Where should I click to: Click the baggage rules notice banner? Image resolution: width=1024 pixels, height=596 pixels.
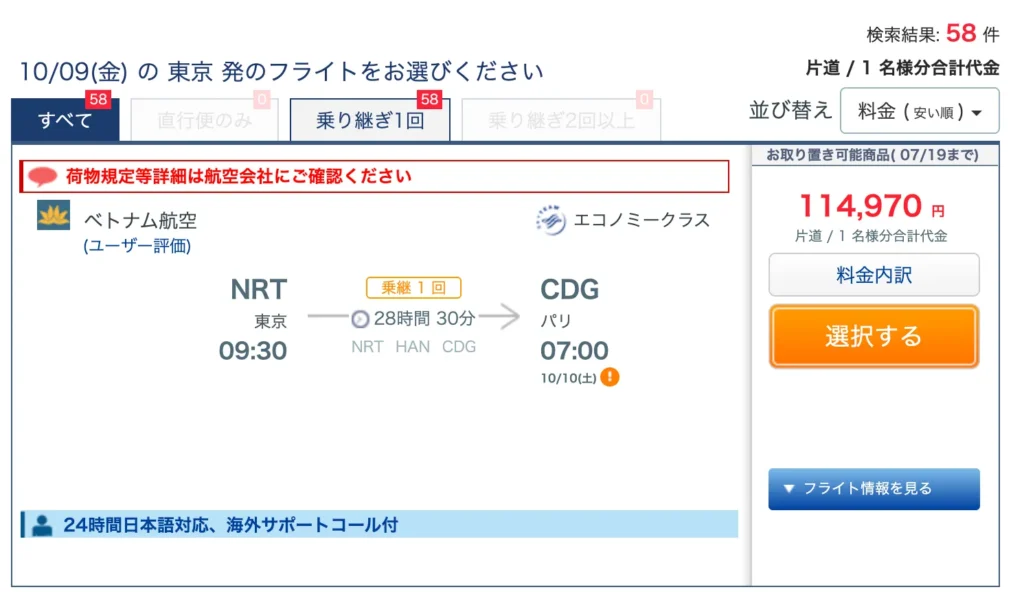click(x=375, y=176)
